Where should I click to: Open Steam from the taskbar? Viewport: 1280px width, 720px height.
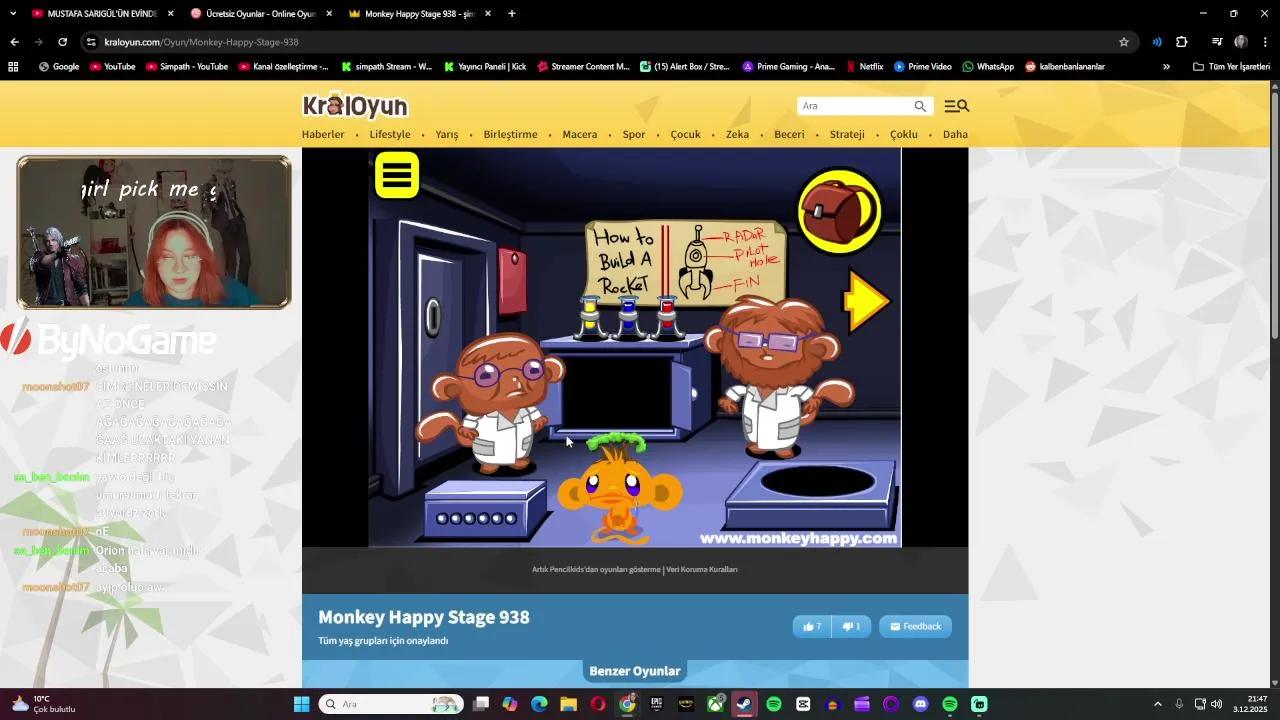click(x=744, y=704)
